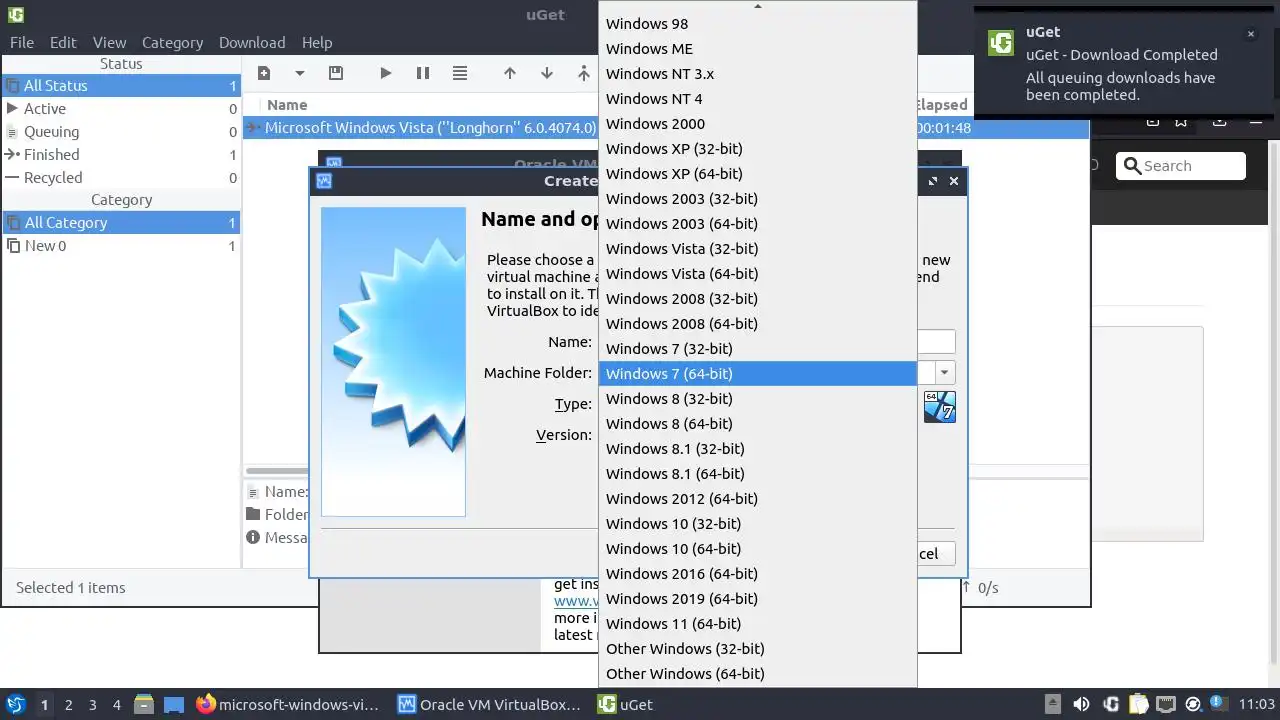Choose Windows 8 (32-bit) option
Screen dimensions: 1280x720
[x=757, y=398]
